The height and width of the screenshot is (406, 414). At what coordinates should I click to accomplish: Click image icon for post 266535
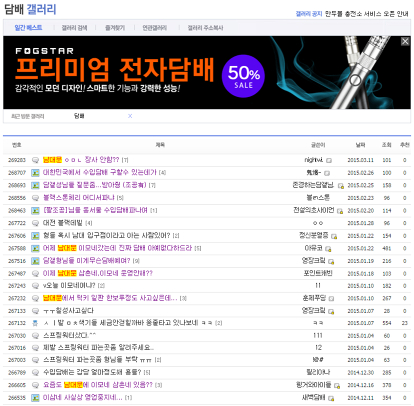(x=35, y=398)
